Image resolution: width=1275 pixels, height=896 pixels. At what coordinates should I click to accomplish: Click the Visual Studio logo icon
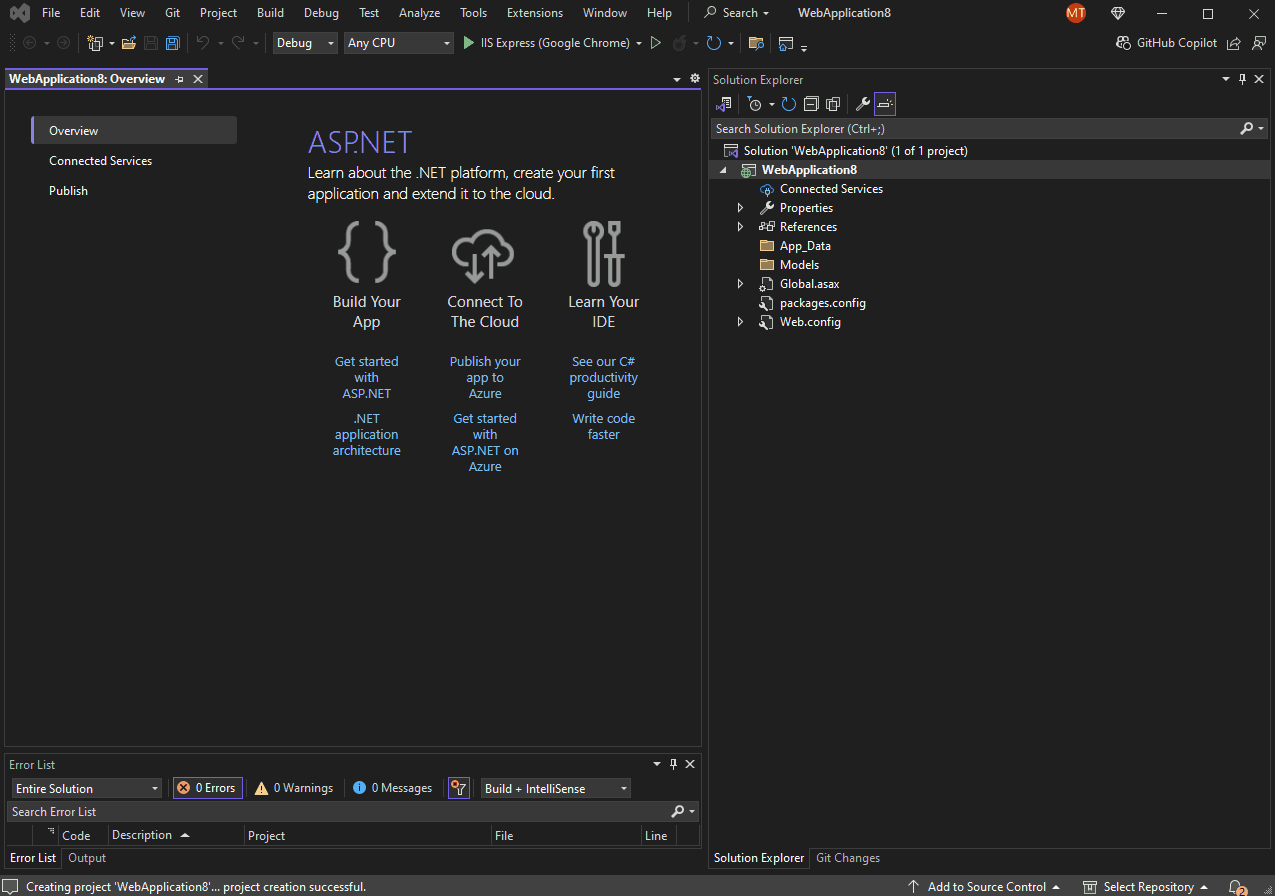[19, 13]
